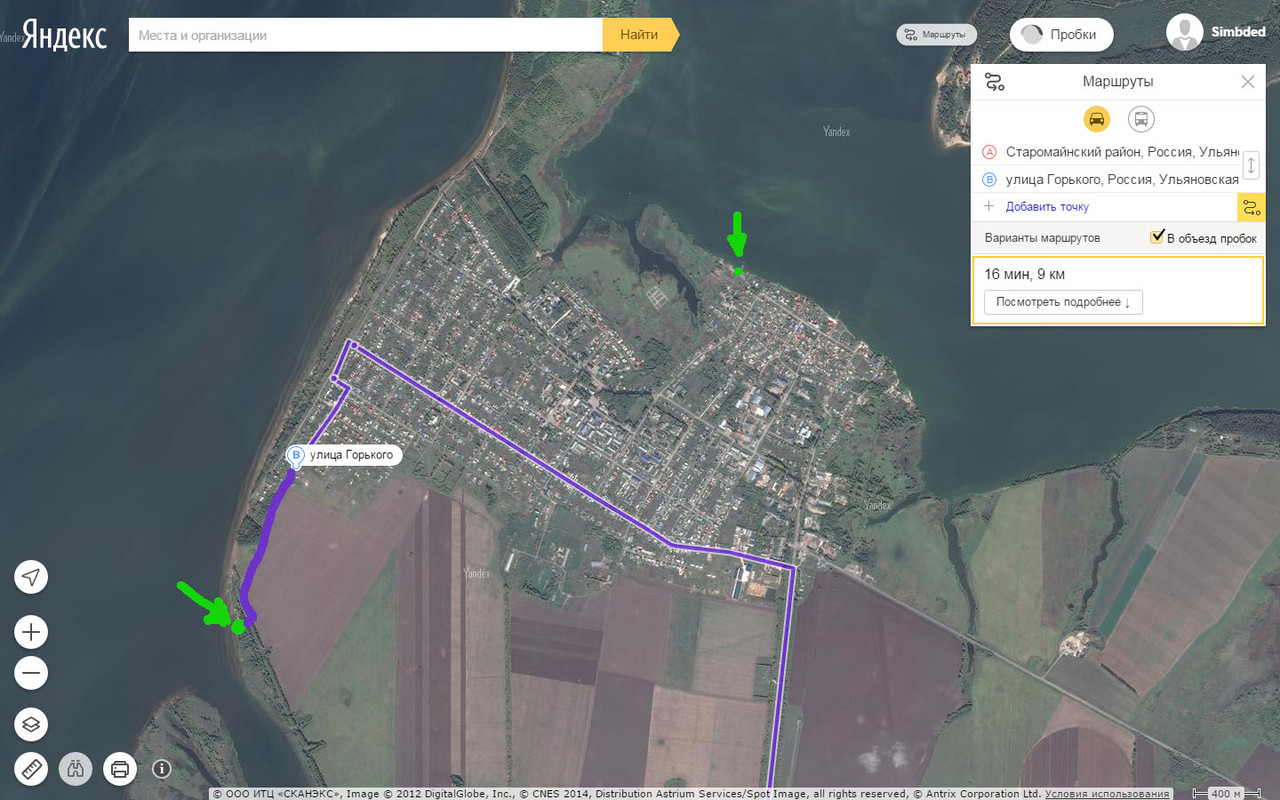Click the Yandex logo
Image resolution: width=1280 pixels, height=800 pixels.
64,35
